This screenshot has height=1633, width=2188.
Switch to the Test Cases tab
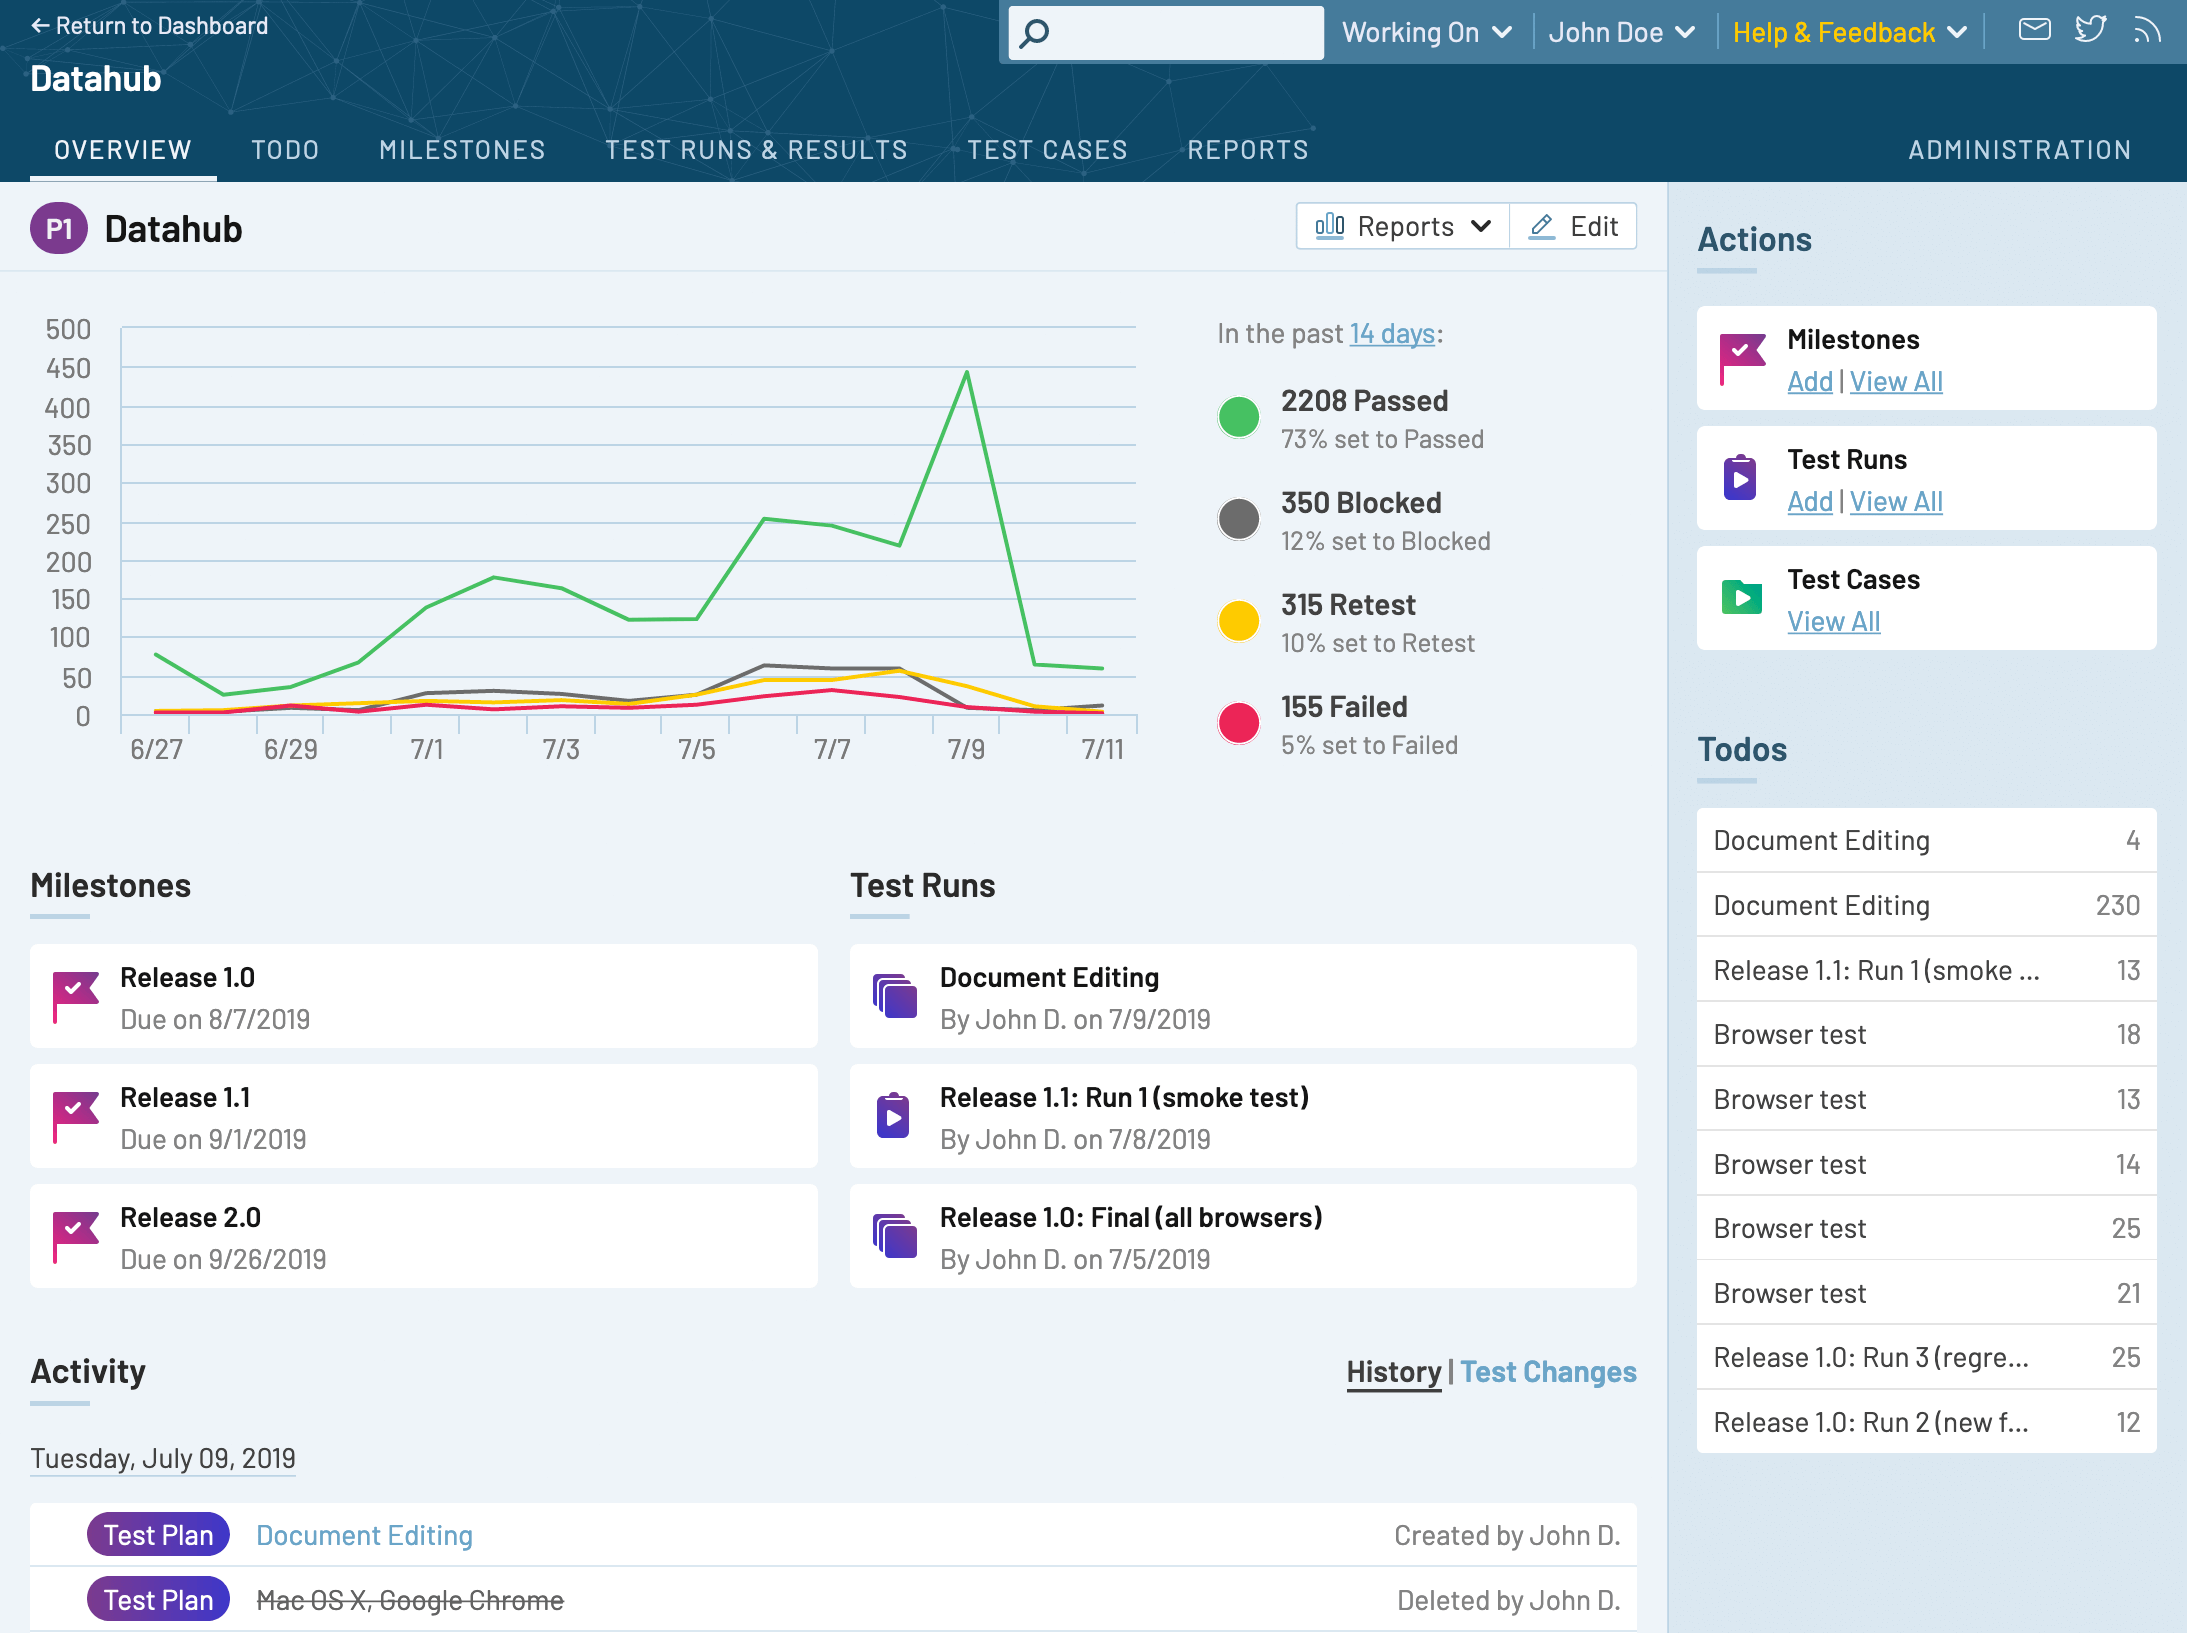tap(1047, 149)
